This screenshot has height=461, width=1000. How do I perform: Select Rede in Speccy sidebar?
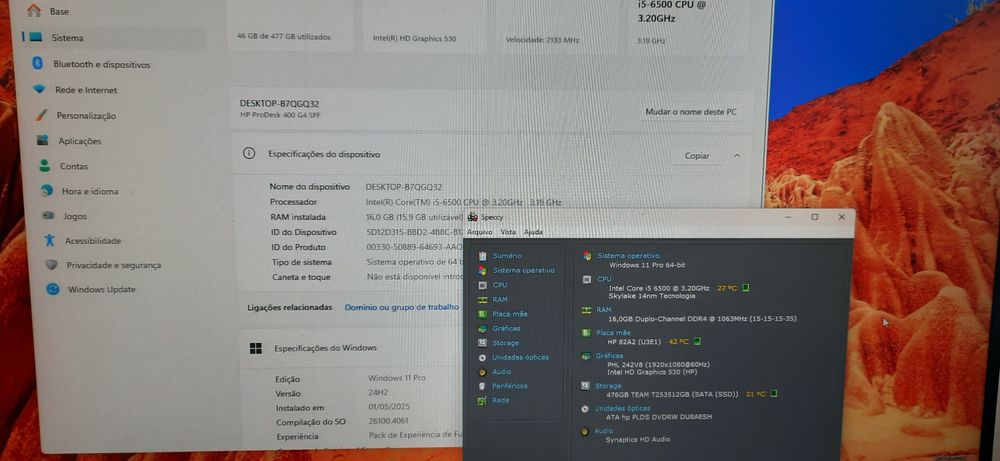click(501, 400)
